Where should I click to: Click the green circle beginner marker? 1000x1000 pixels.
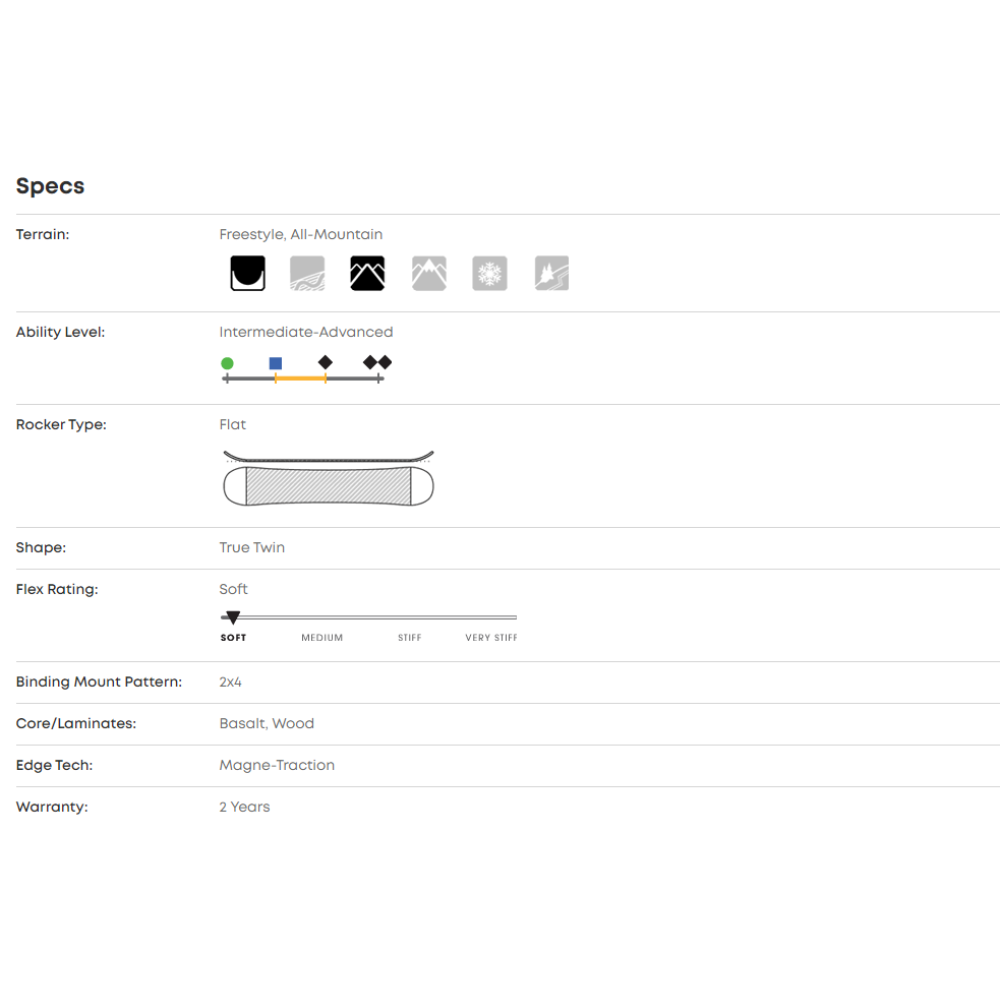tap(227, 363)
